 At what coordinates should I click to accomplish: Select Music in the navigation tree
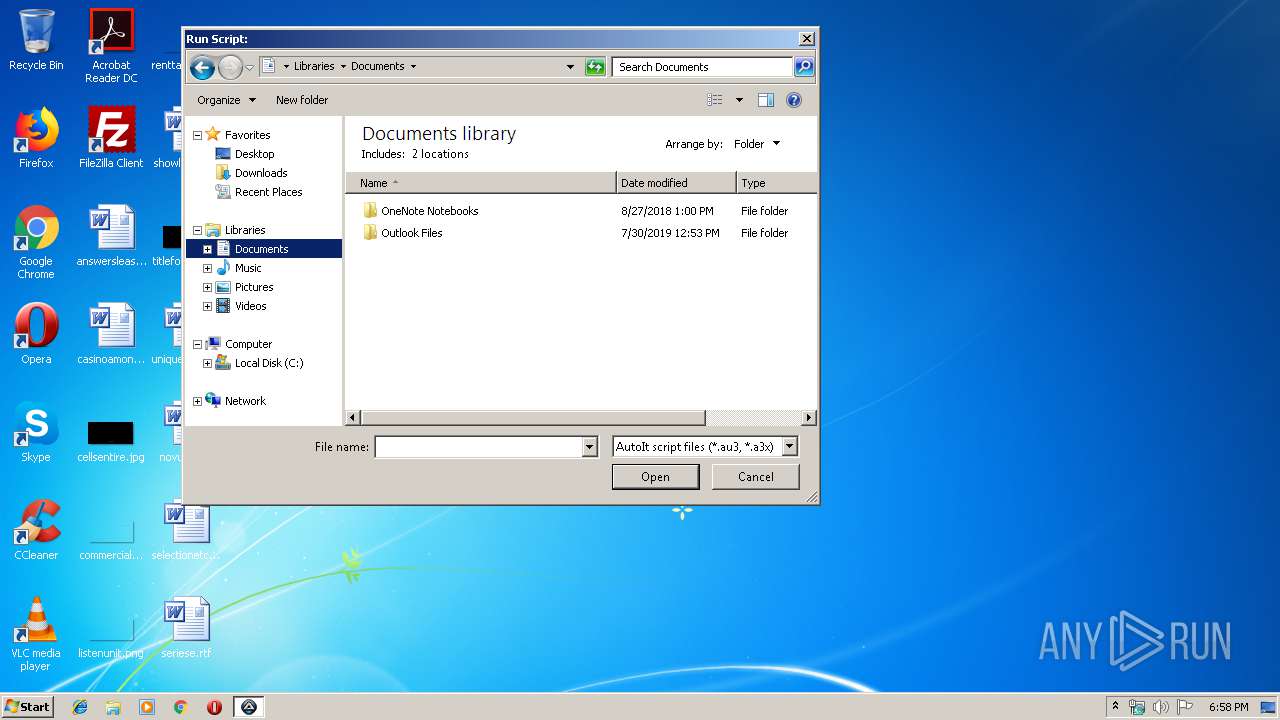[x=248, y=268]
